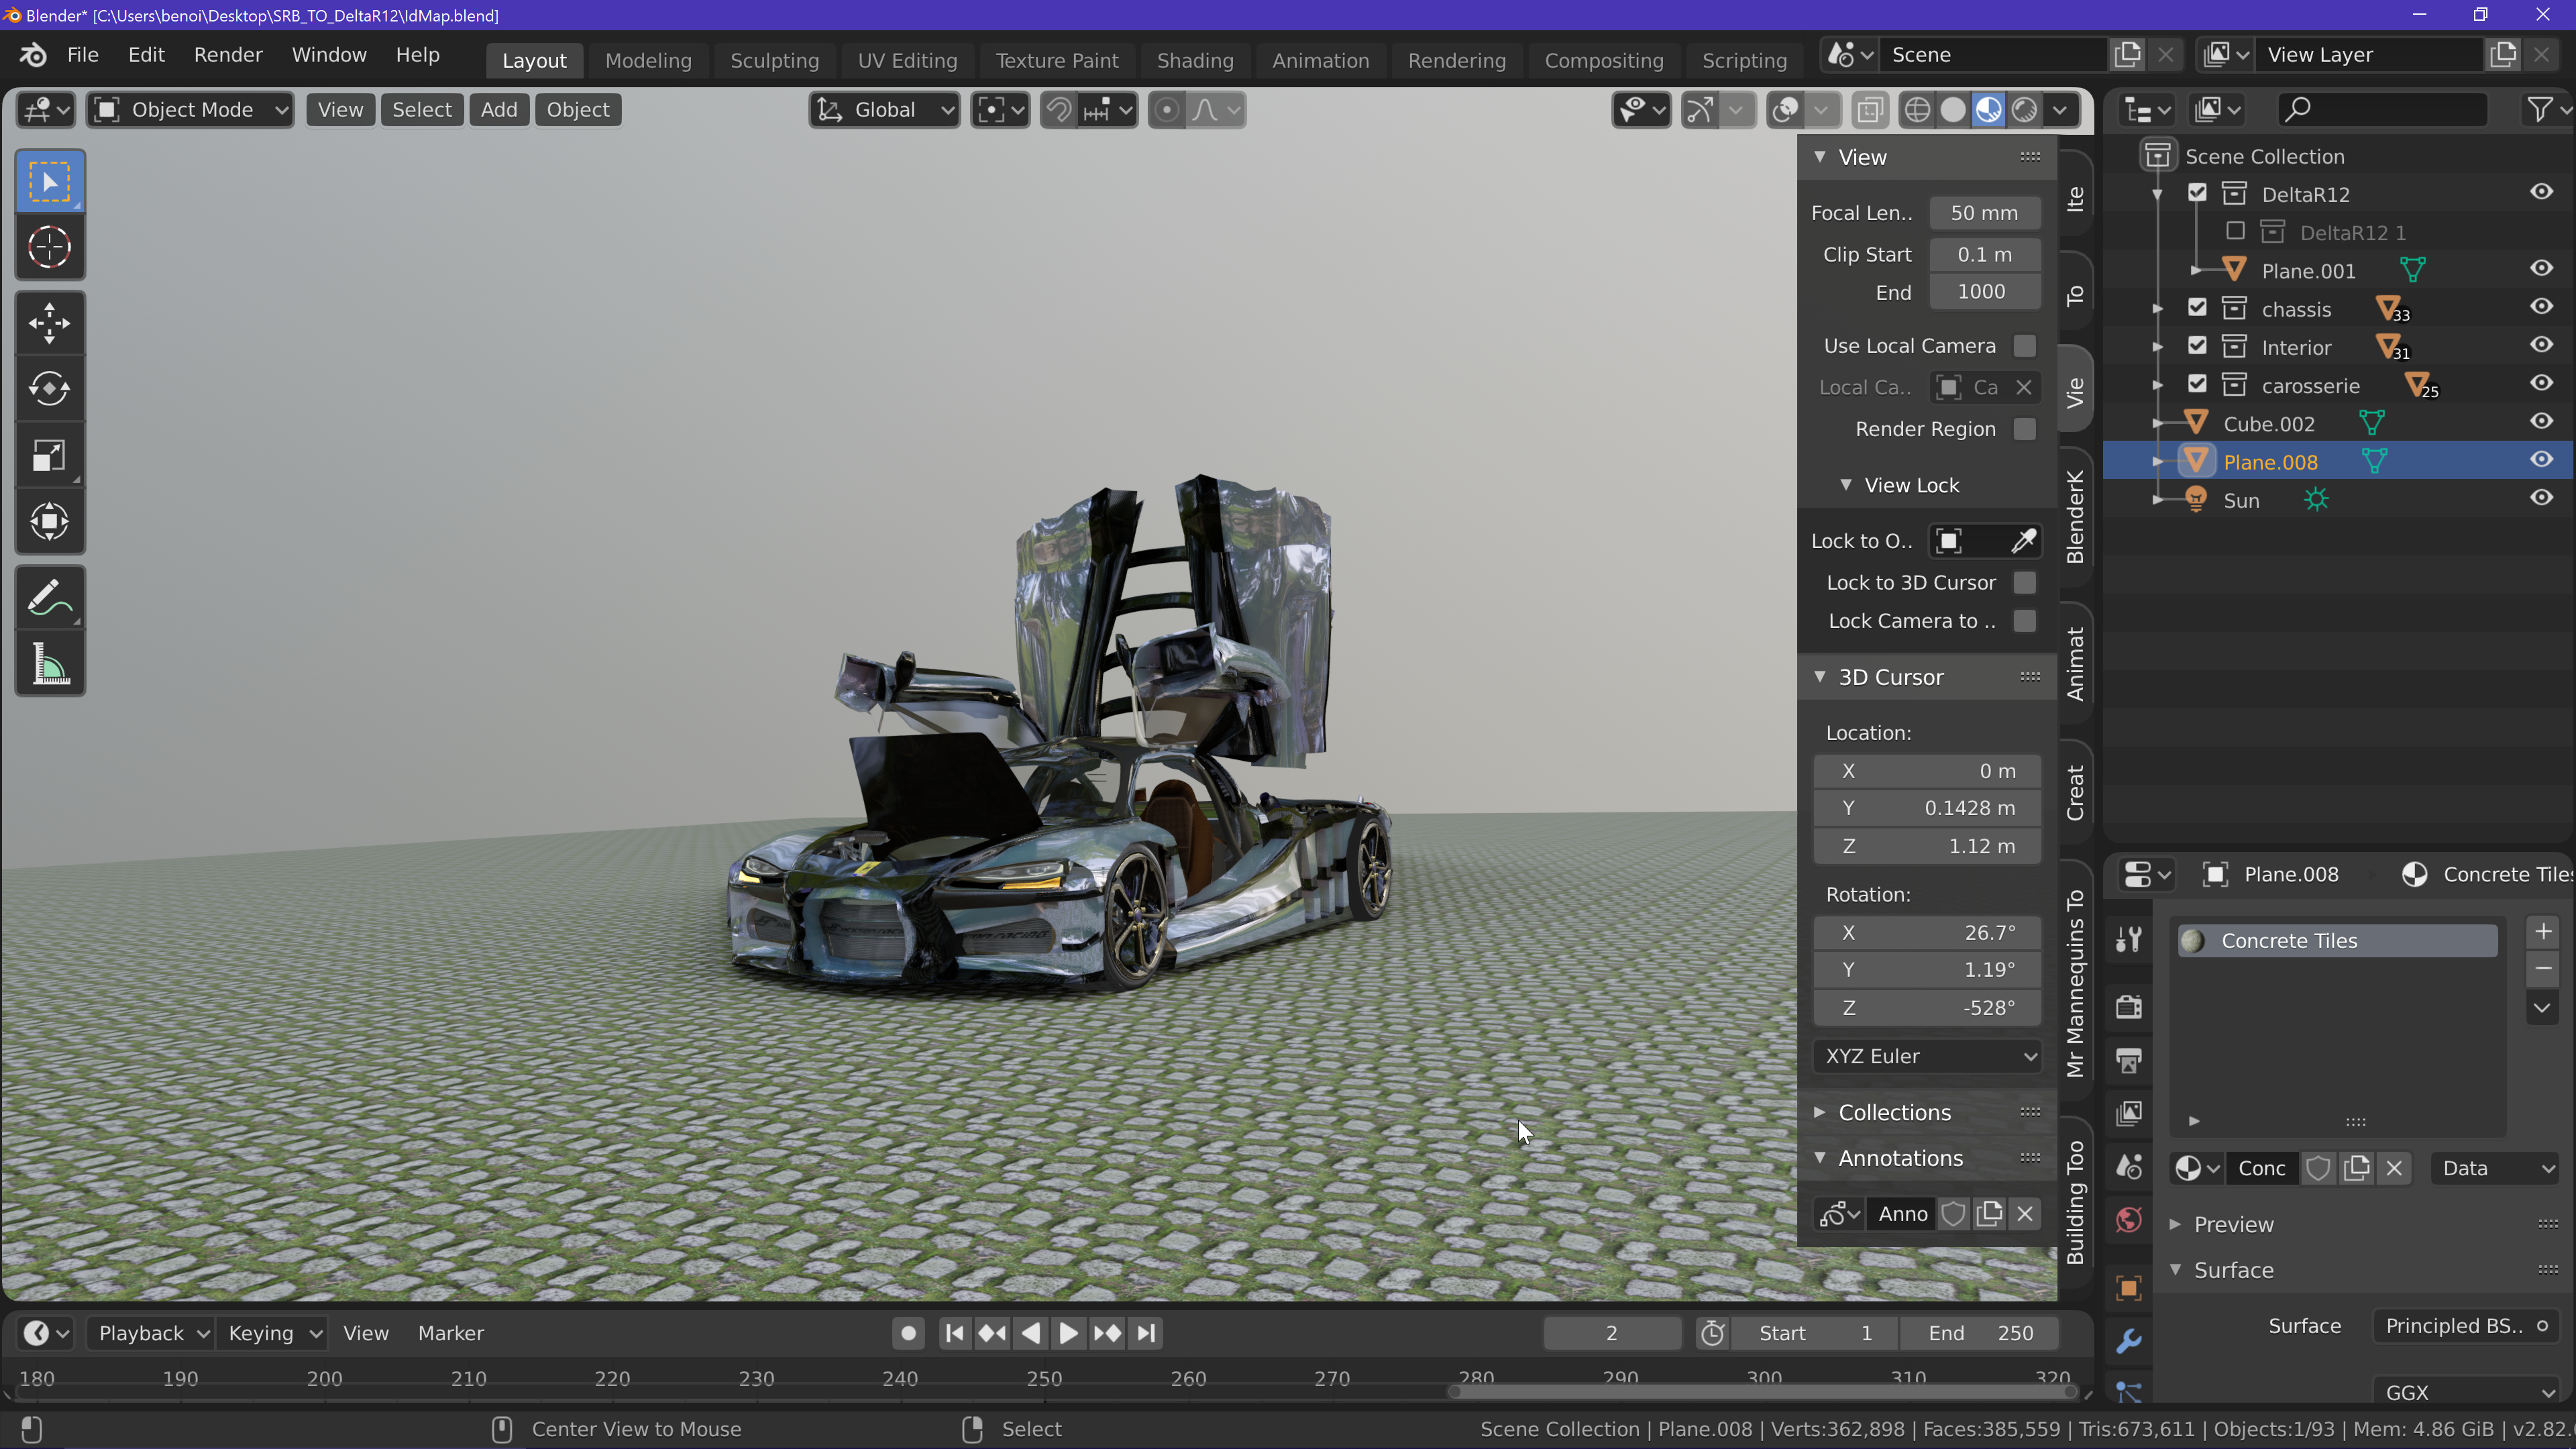
Task: Open the Object Mode dropdown
Action: pyautogui.click(x=190, y=110)
